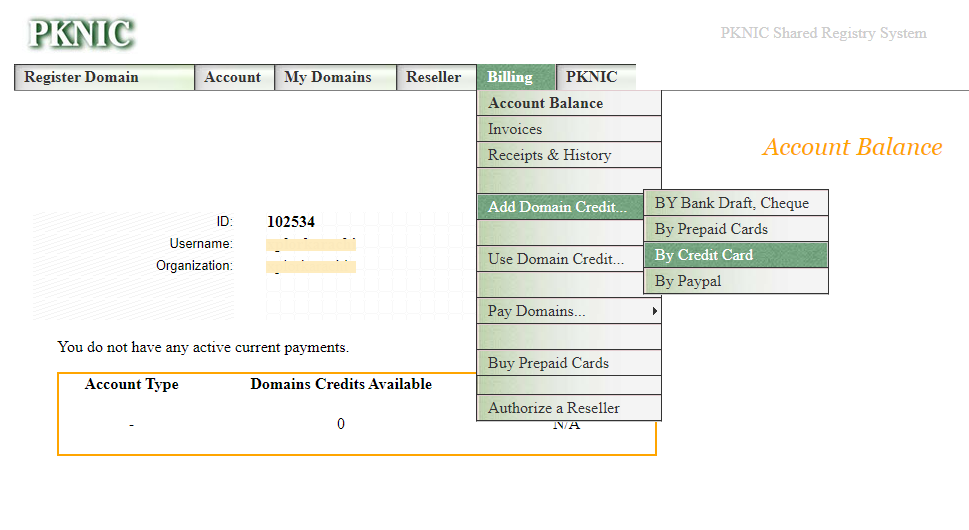Click Authorize a Reseller menu item
The width and height of the screenshot is (969, 530).
coord(569,408)
